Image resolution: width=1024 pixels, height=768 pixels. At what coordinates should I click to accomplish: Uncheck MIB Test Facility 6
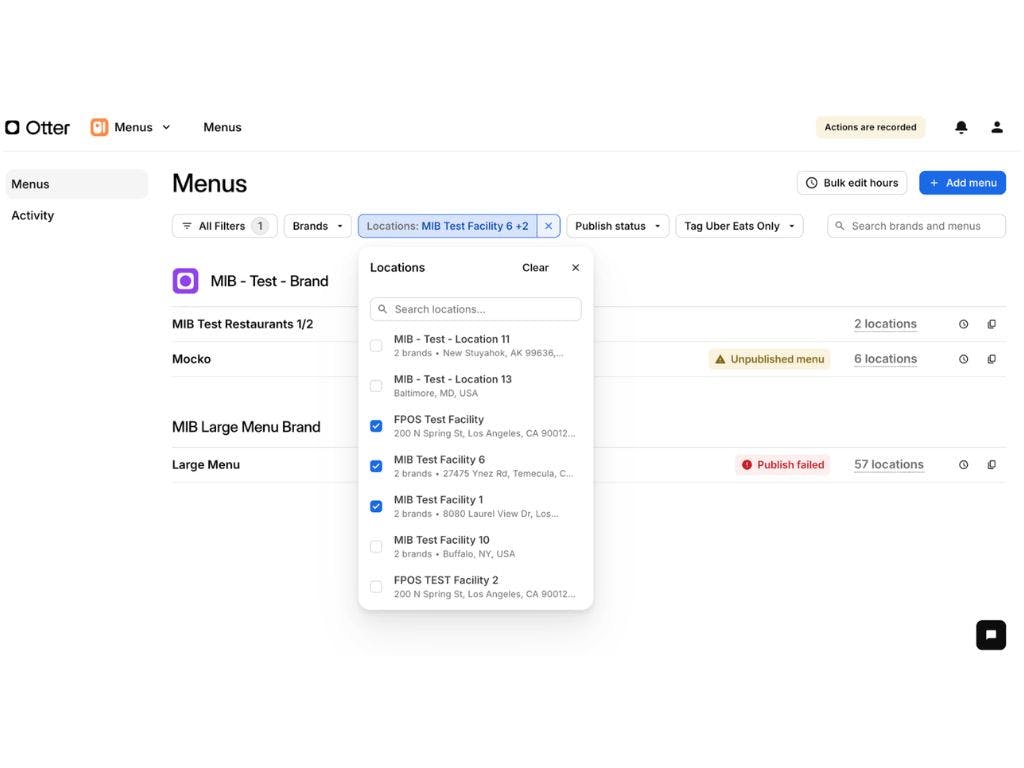coord(376,466)
